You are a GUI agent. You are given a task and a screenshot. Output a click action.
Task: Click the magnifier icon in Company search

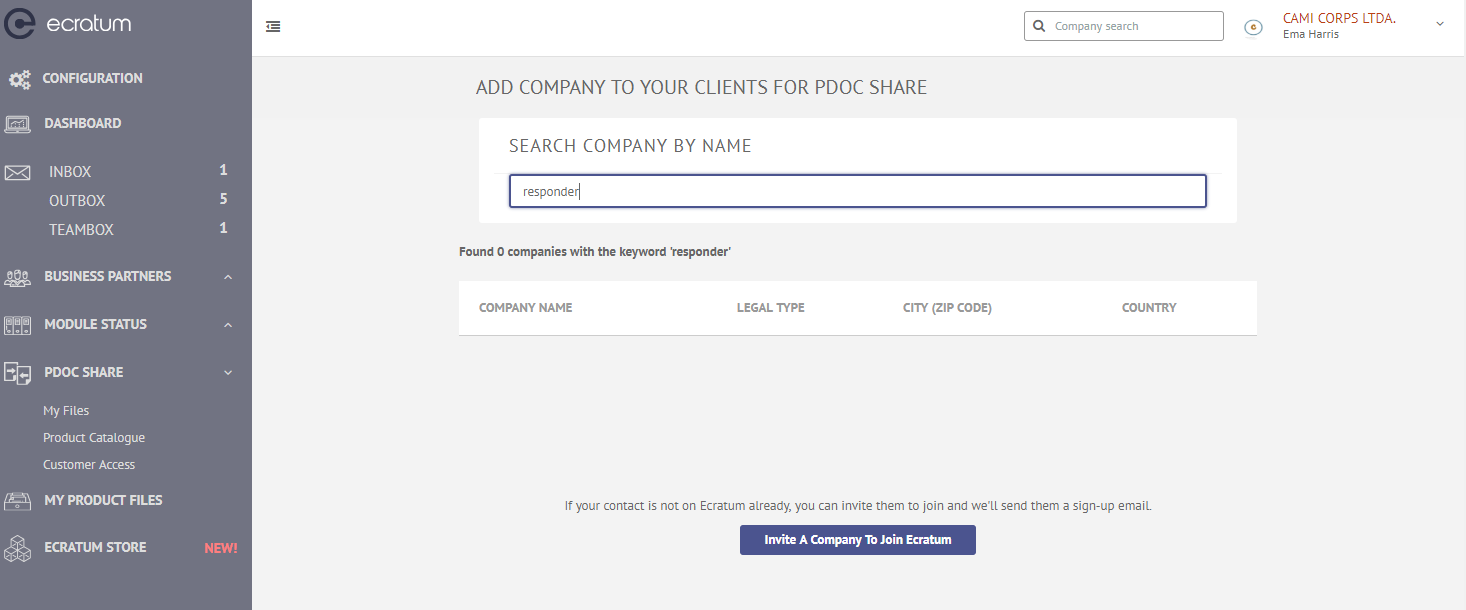[x=1039, y=26]
